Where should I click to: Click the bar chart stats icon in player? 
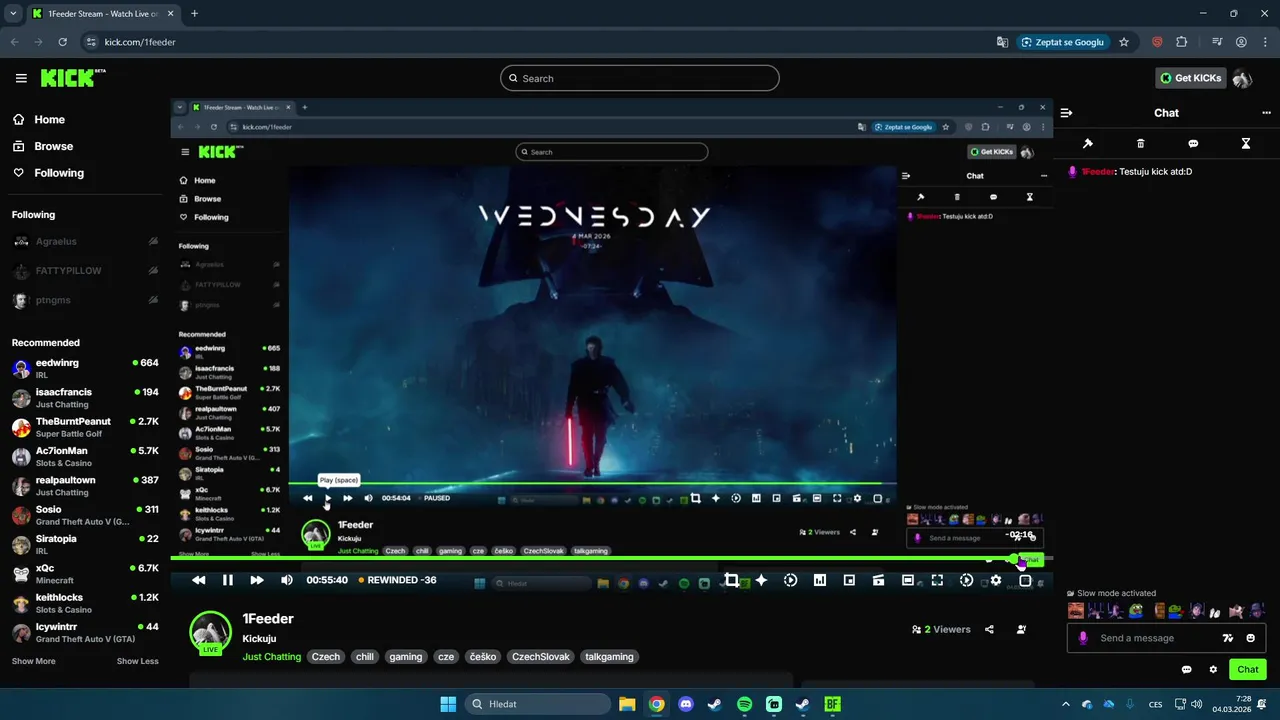[820, 580]
